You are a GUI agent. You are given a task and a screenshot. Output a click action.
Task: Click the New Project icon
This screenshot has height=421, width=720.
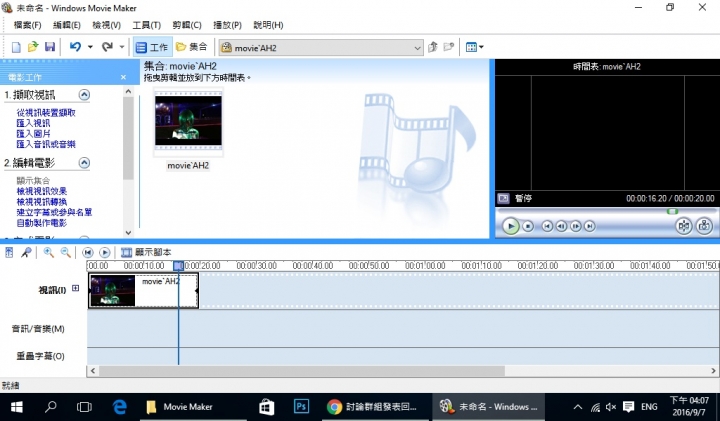[16, 47]
